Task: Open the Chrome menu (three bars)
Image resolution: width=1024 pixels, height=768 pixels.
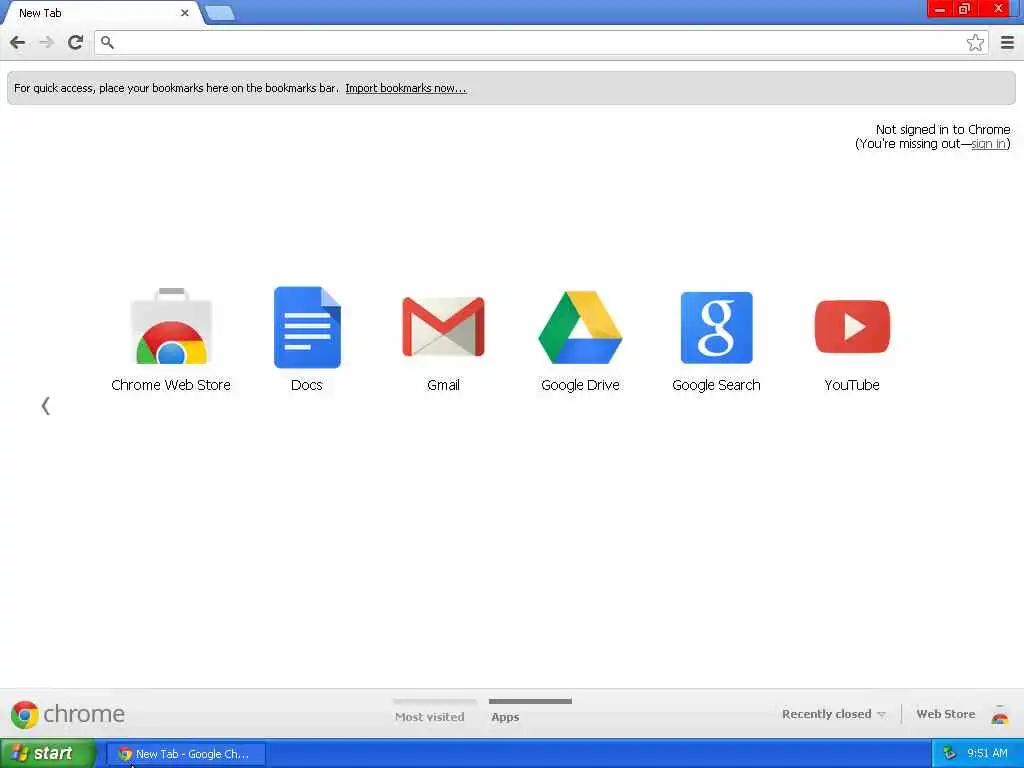Action: click(x=1008, y=42)
